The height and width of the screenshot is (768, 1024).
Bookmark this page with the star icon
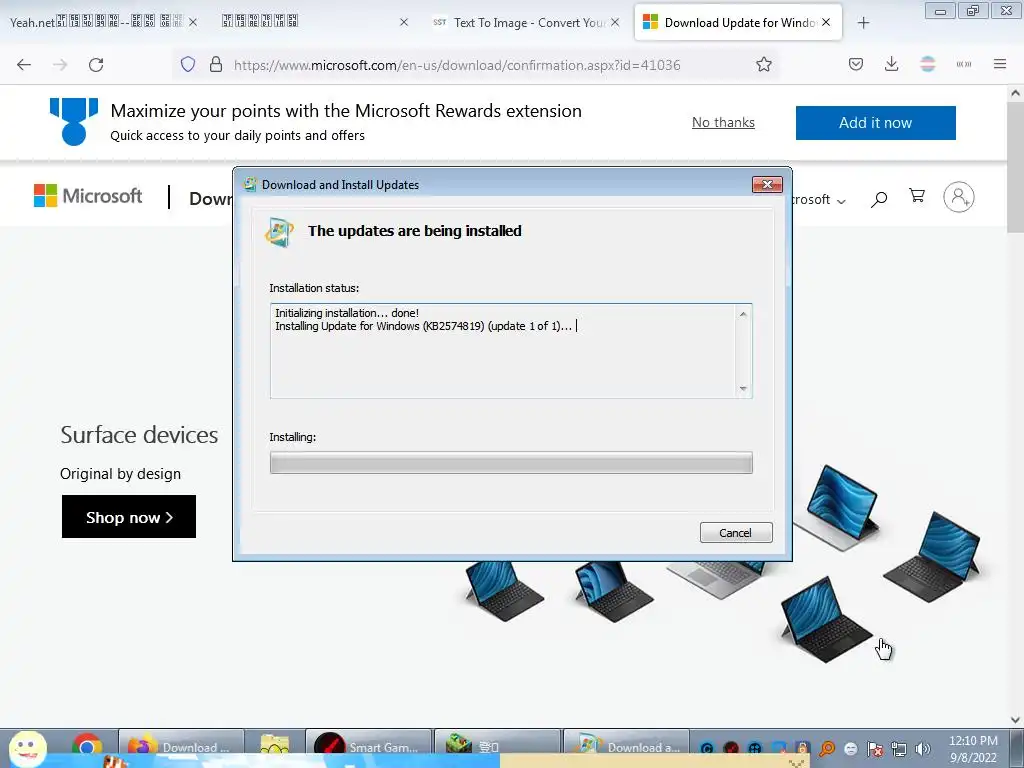pos(763,65)
